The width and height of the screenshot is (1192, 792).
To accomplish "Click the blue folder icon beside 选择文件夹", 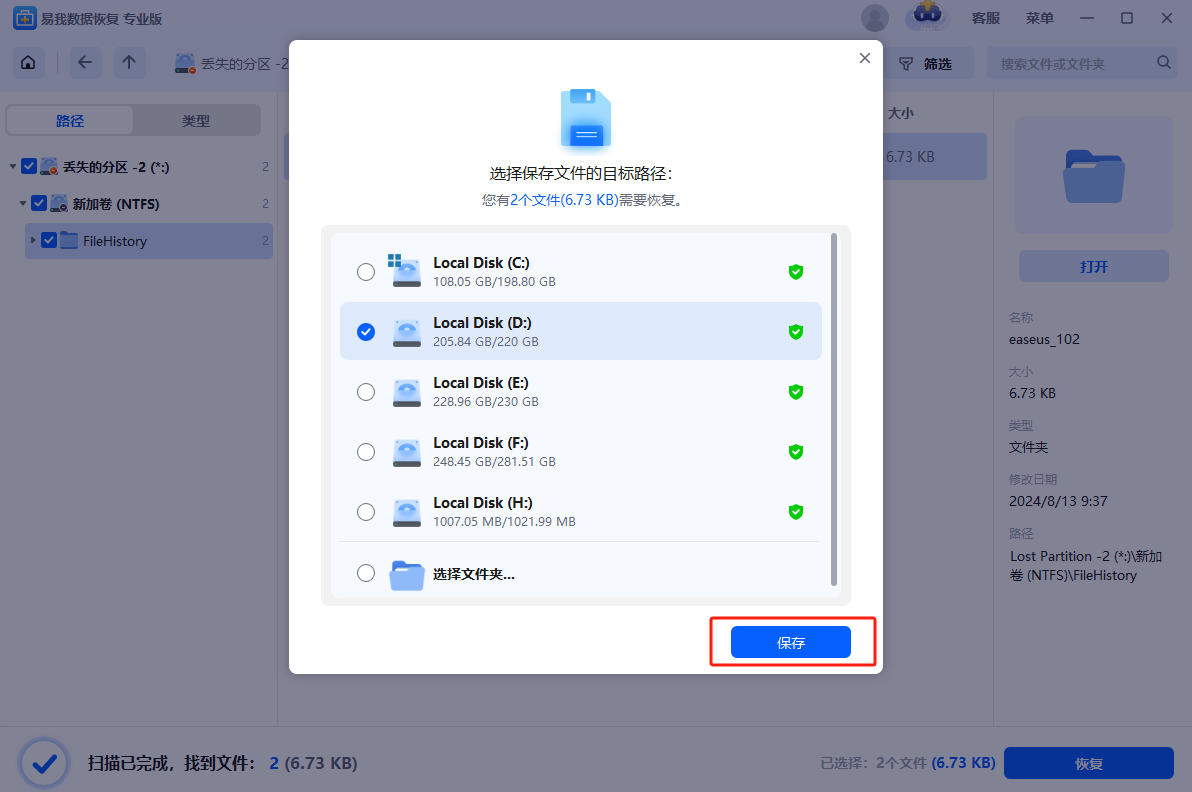I will [407, 575].
